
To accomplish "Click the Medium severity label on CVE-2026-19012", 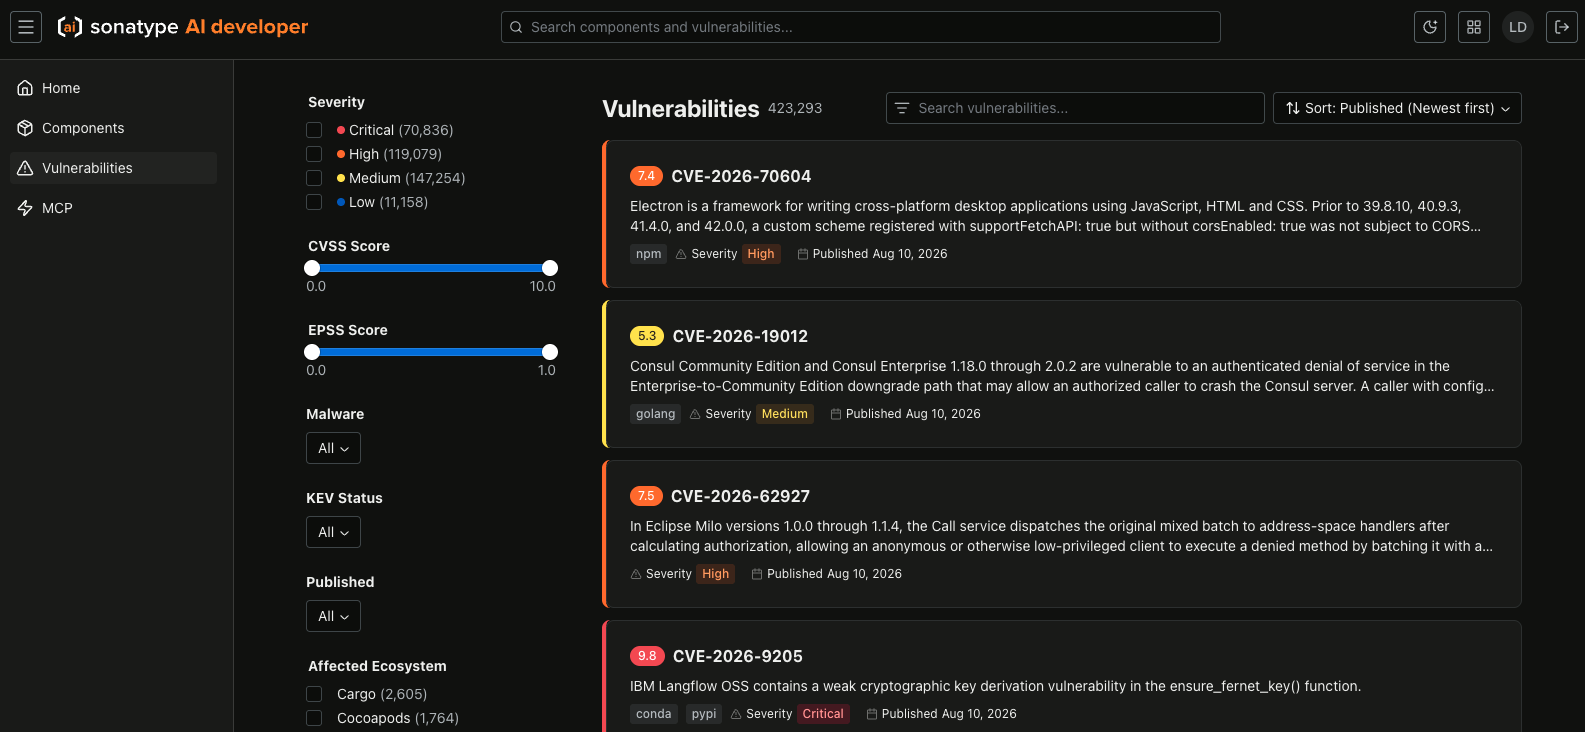I will point(785,414).
